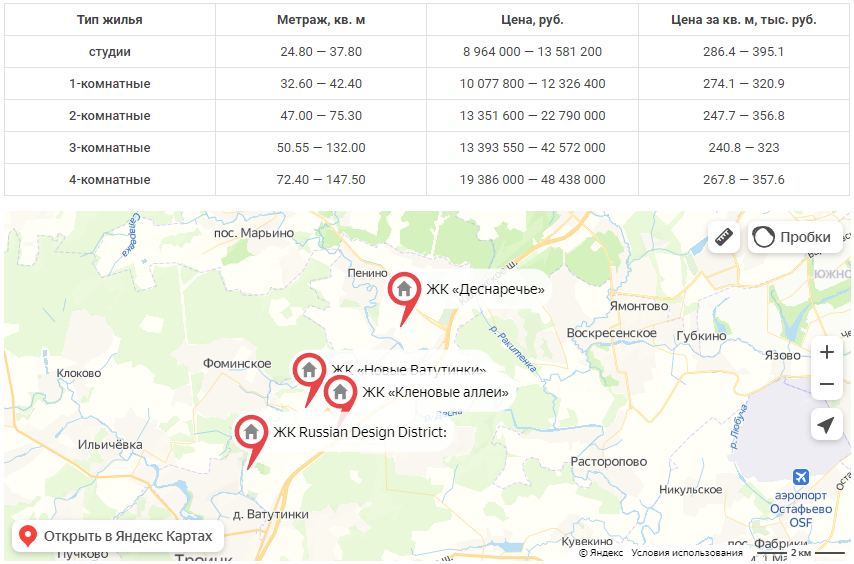
Task: Open the Условия использования link
Action: [x=687, y=553]
